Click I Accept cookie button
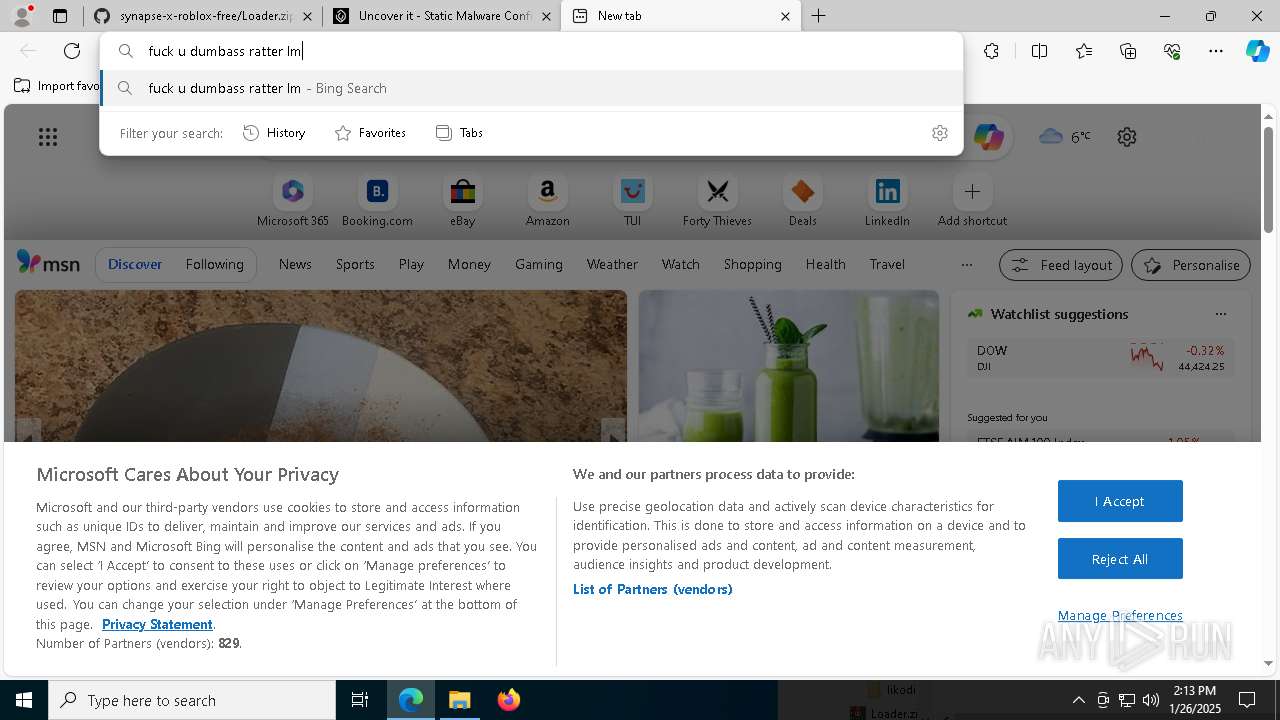The image size is (1280, 720). point(1120,501)
